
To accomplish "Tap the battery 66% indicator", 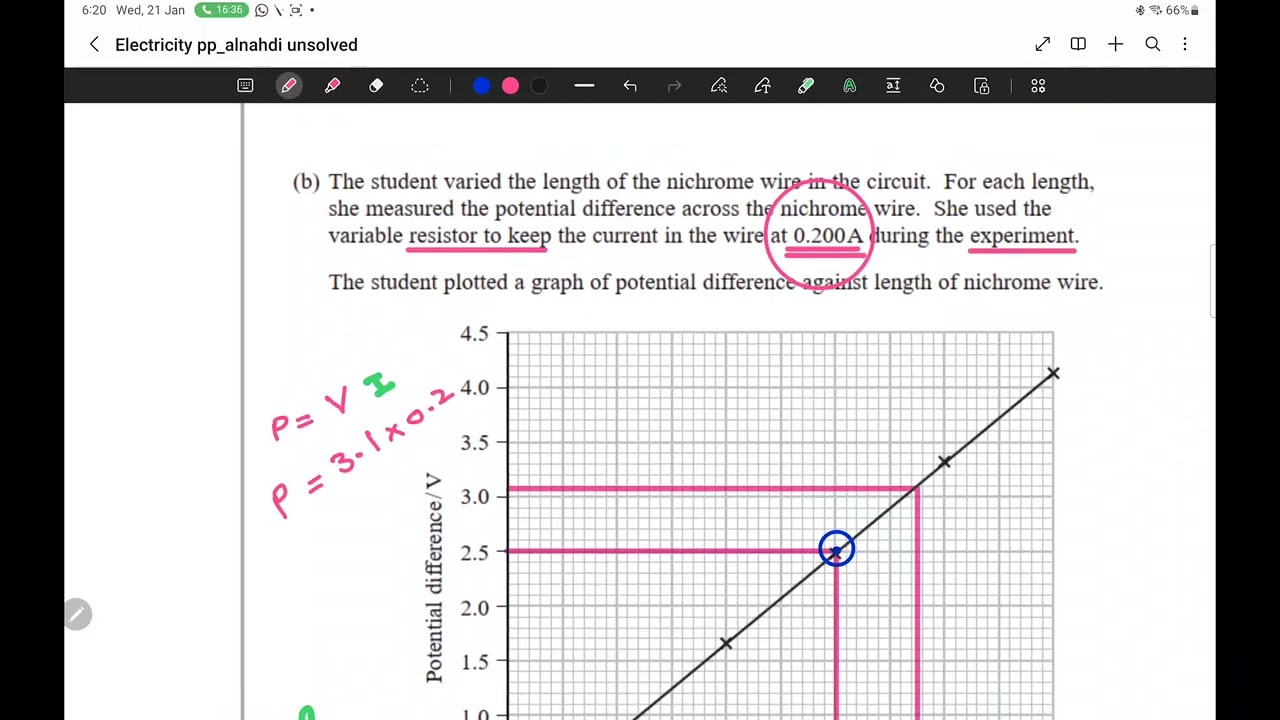I will click(1181, 10).
